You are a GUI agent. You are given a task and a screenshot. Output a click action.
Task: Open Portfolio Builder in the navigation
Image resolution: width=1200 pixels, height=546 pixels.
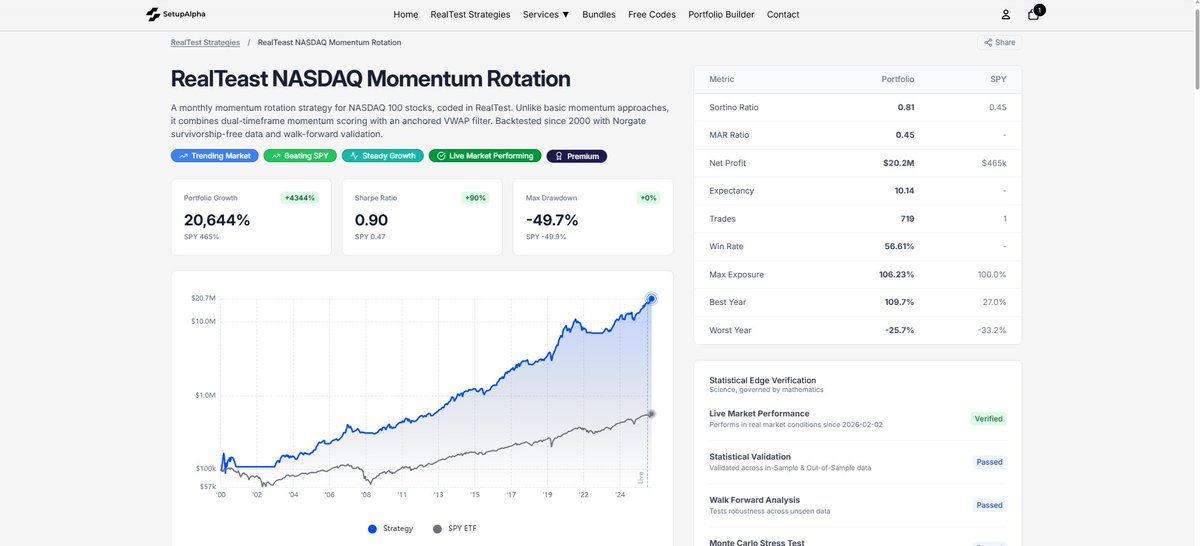[721, 14]
